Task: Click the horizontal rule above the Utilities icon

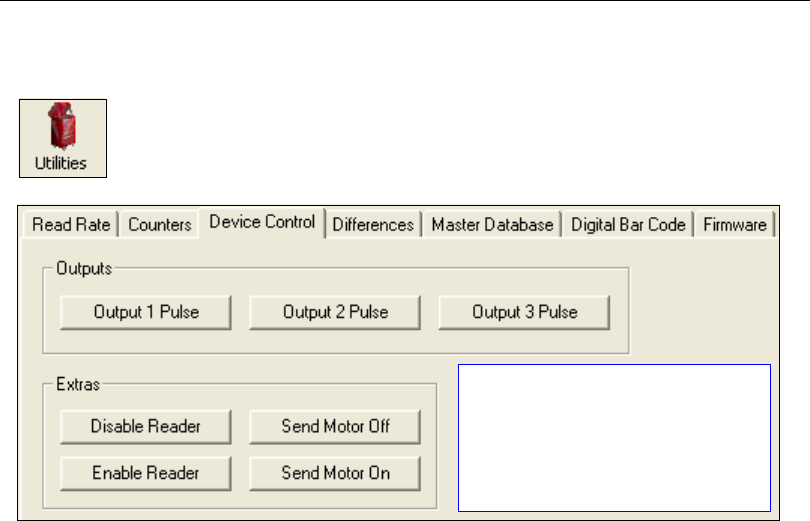Action: point(405,2)
